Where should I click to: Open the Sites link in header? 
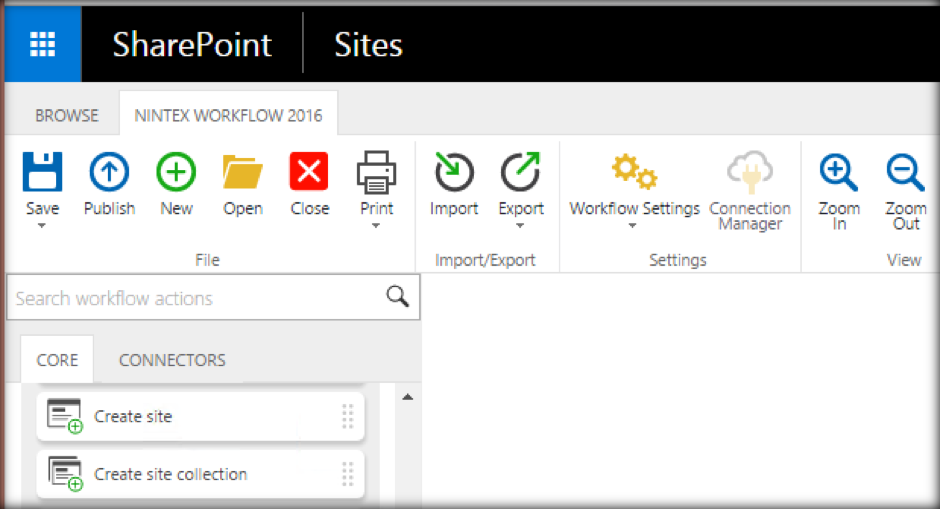[368, 45]
